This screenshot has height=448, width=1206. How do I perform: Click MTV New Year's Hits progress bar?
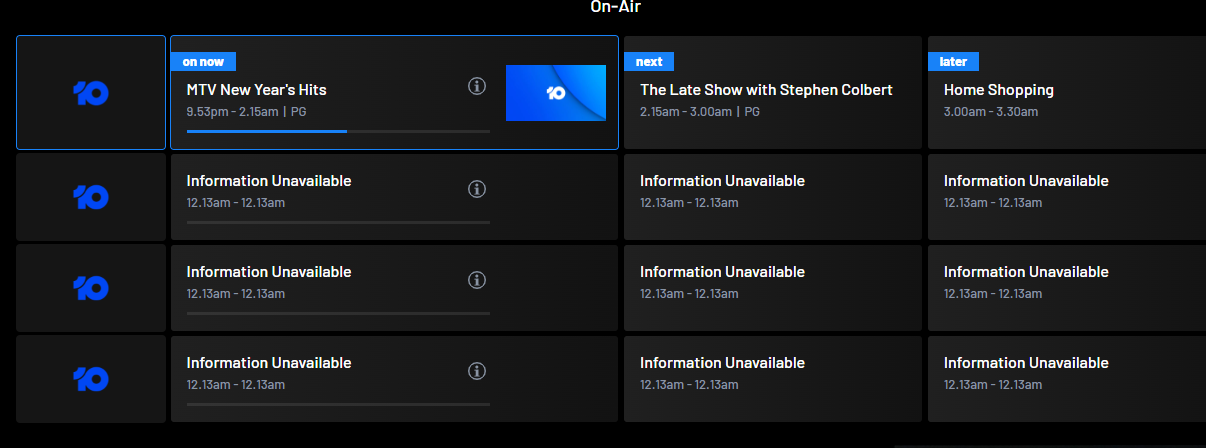click(x=338, y=131)
